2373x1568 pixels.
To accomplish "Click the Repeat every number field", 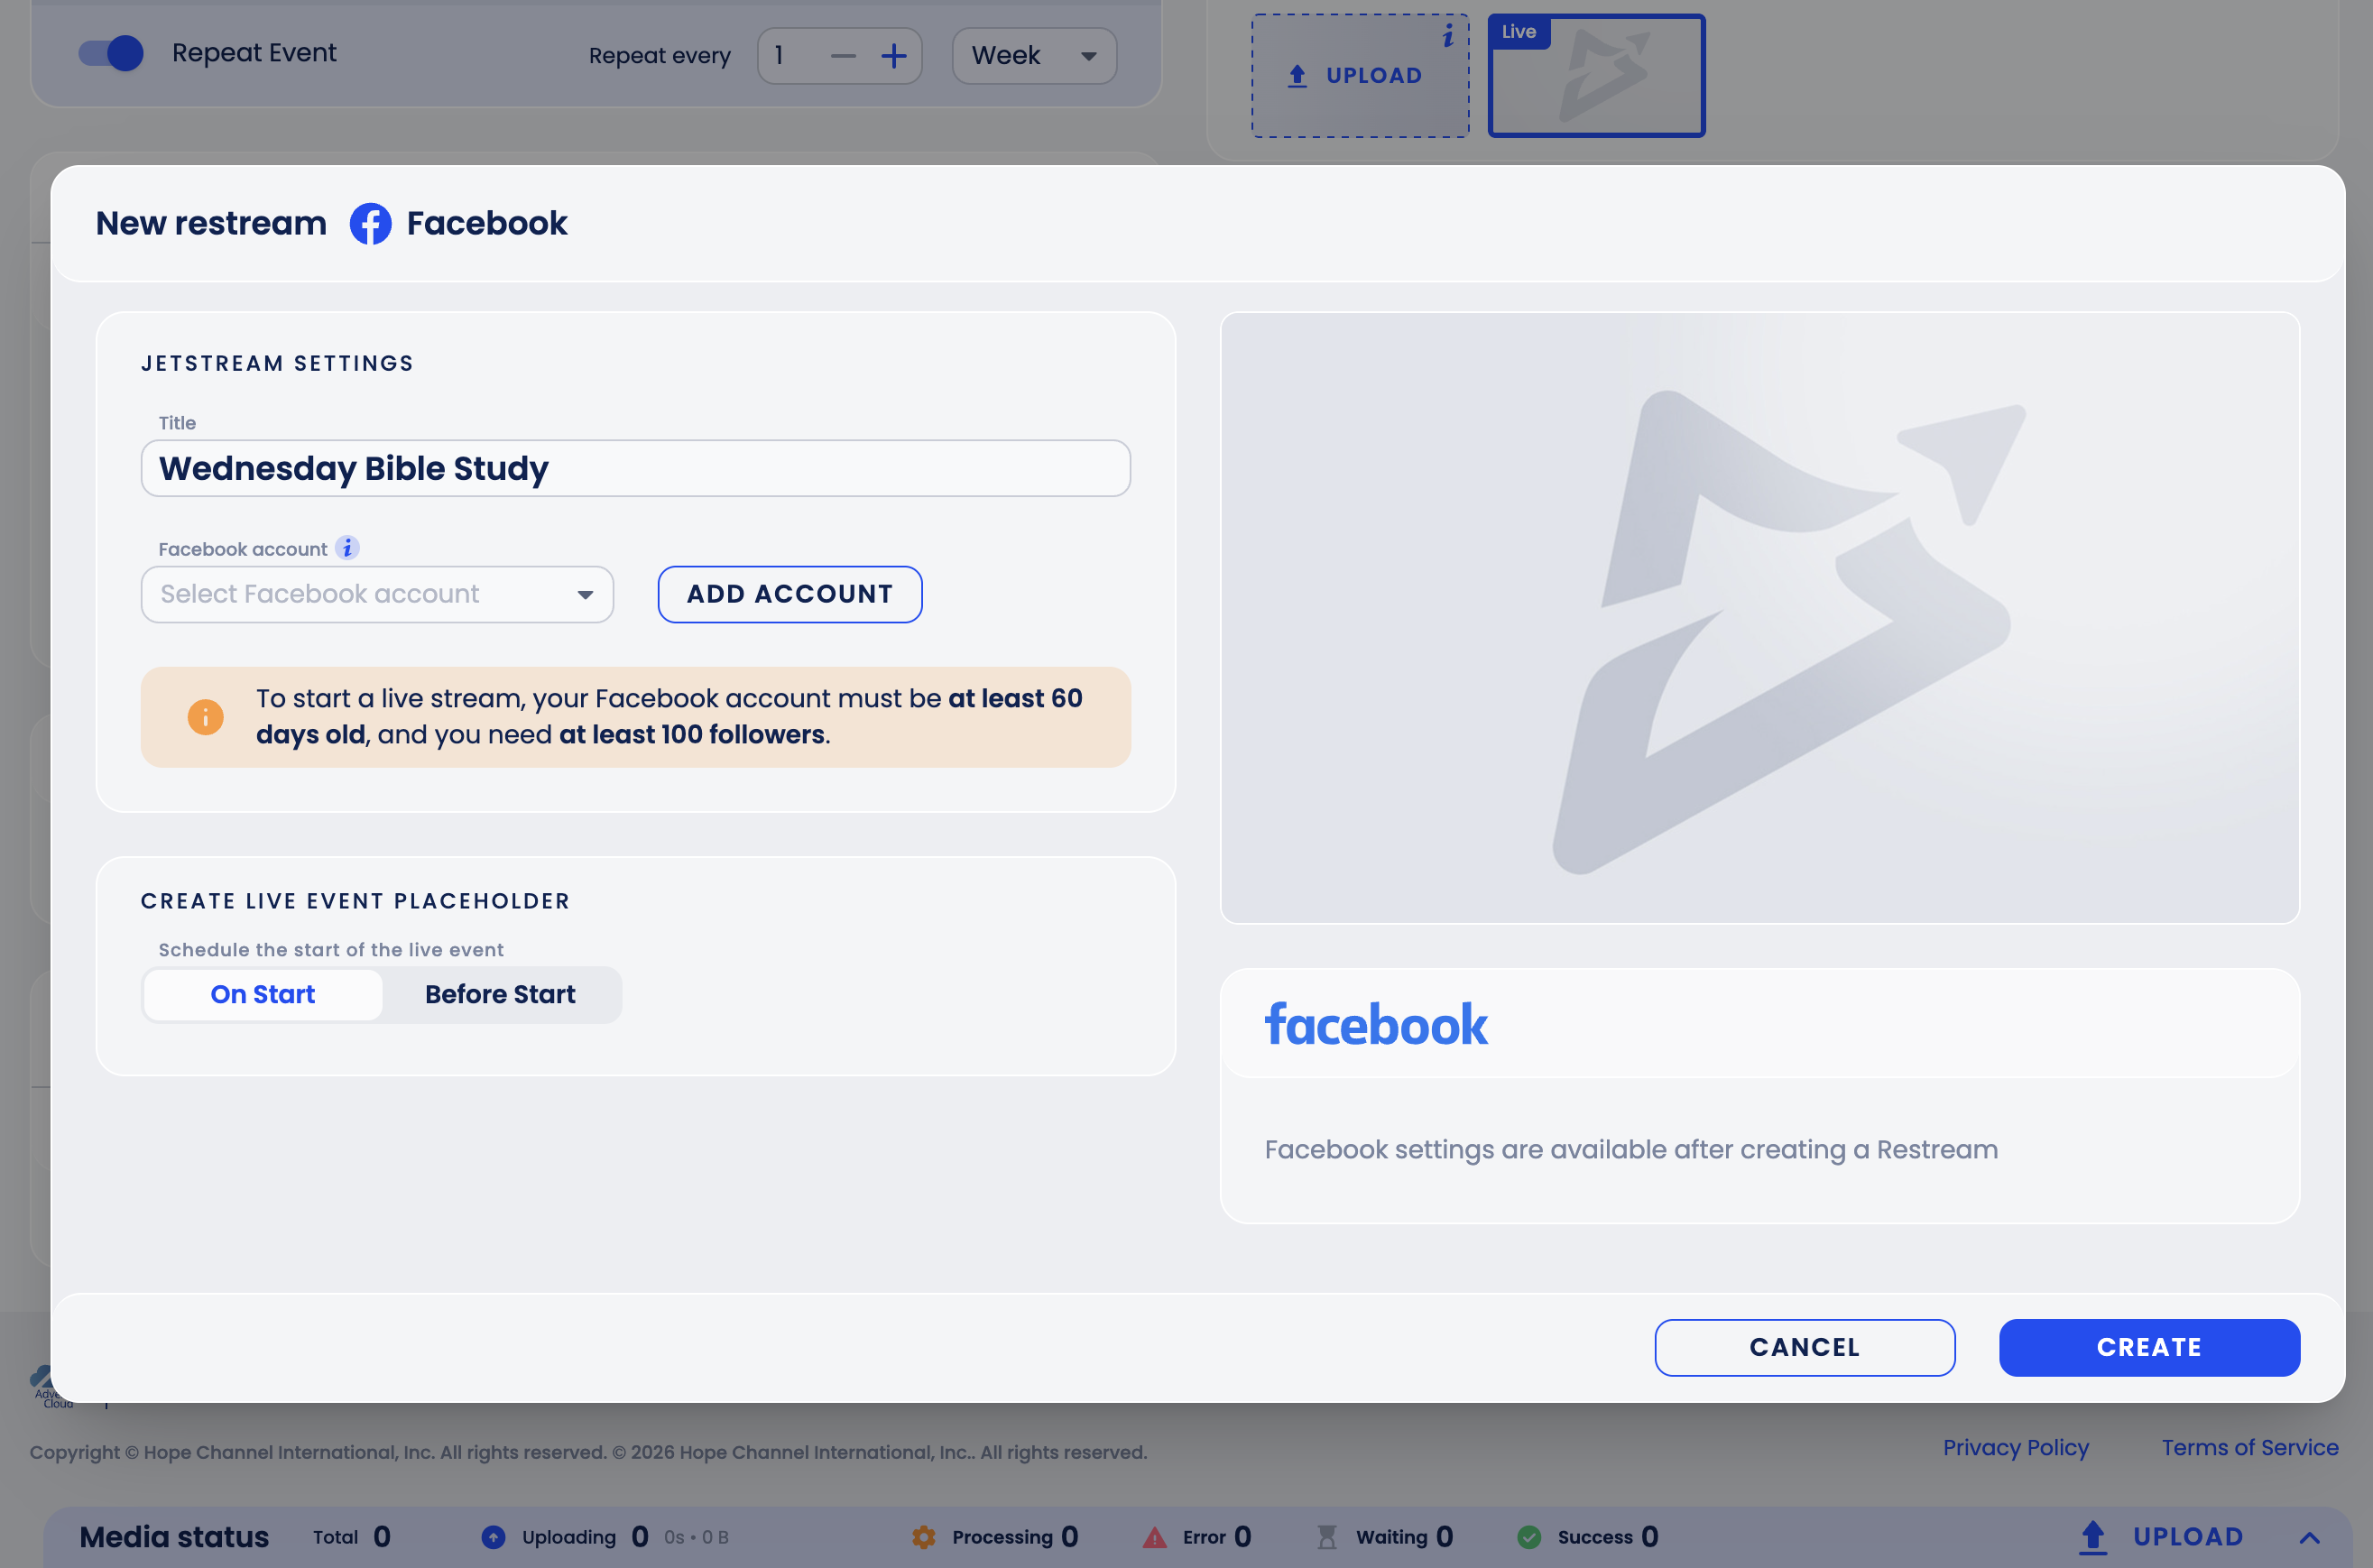I will 839,56.
